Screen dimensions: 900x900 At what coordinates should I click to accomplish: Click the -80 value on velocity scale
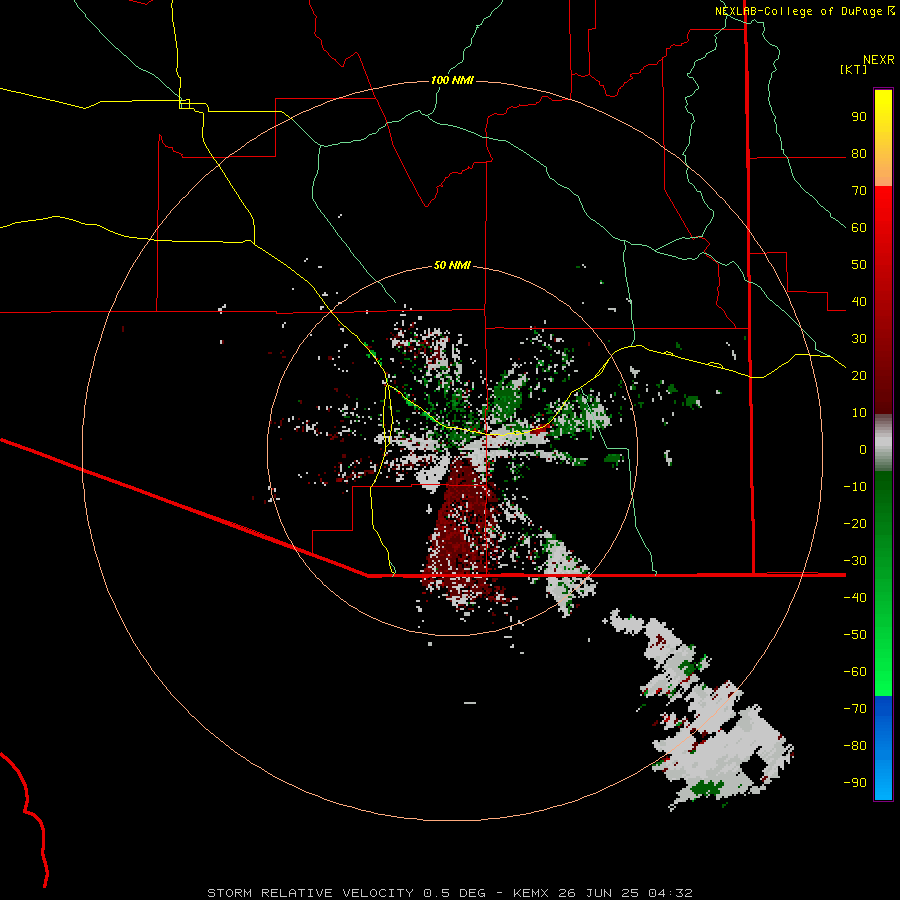[x=855, y=746]
